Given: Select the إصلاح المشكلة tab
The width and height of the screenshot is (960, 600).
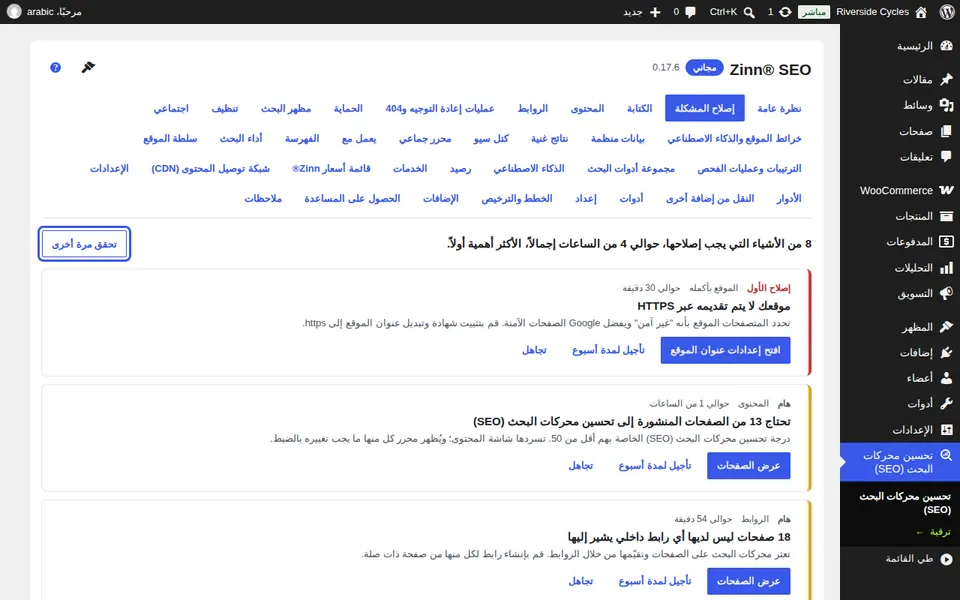Looking at the screenshot, I should click(x=705, y=108).
